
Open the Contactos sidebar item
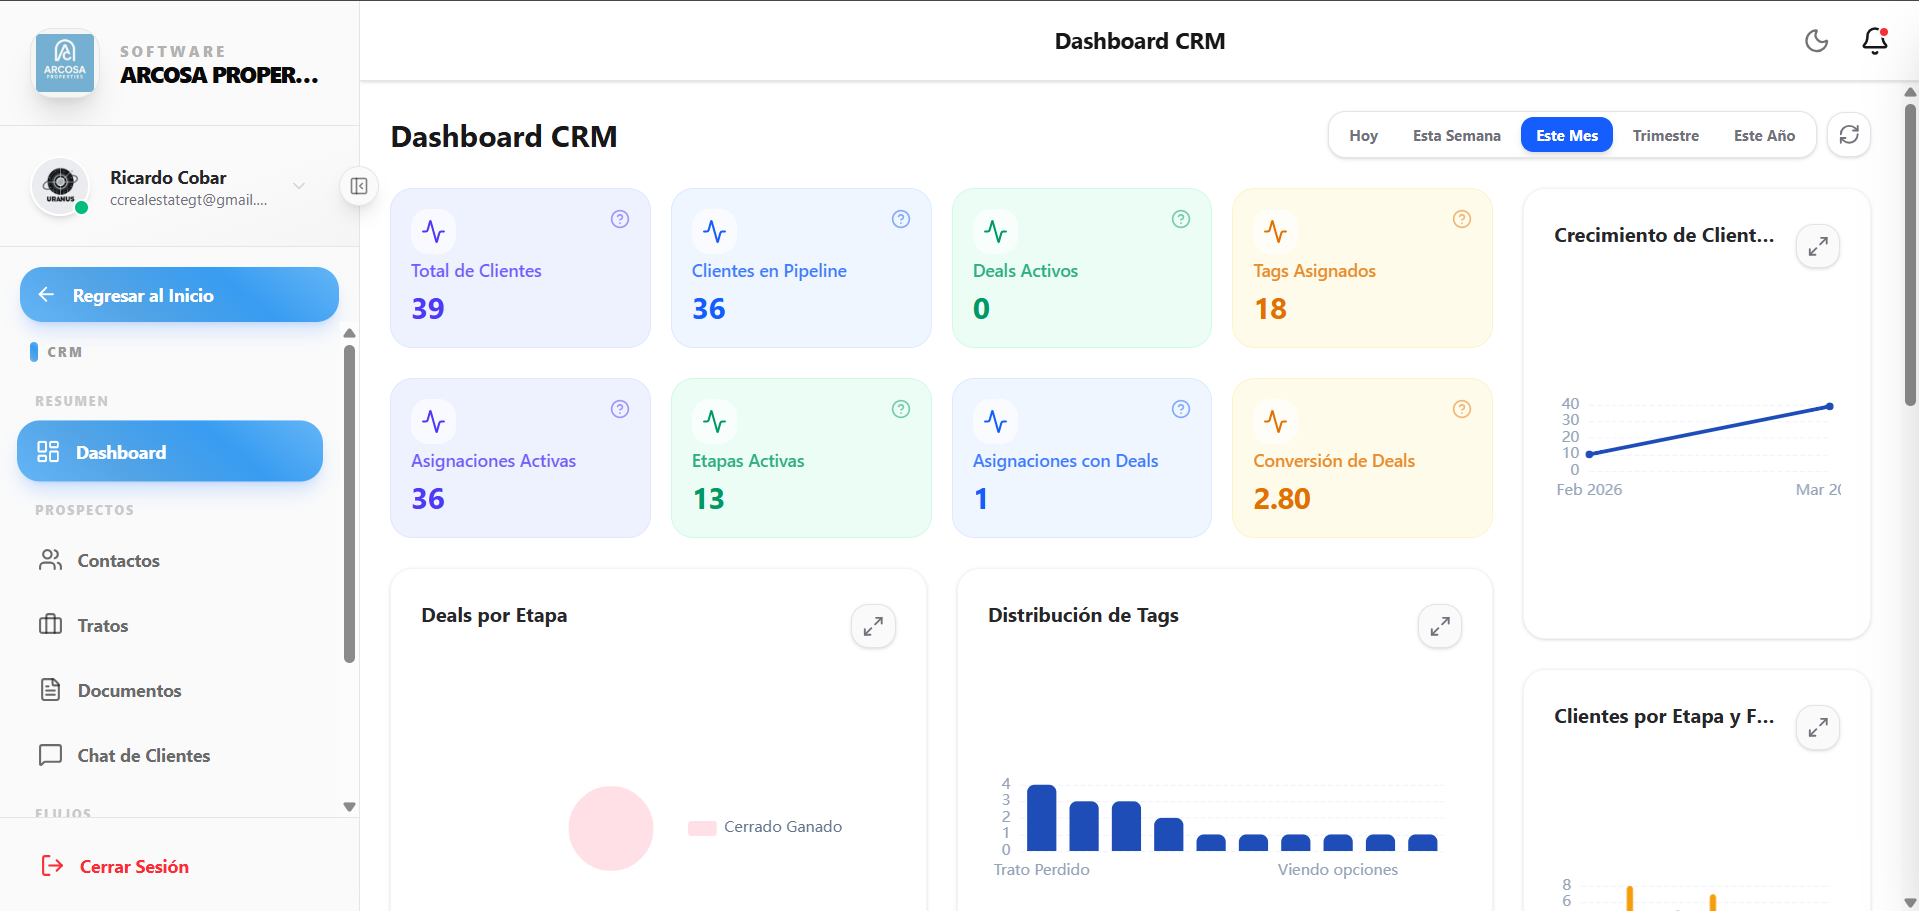pos(118,561)
